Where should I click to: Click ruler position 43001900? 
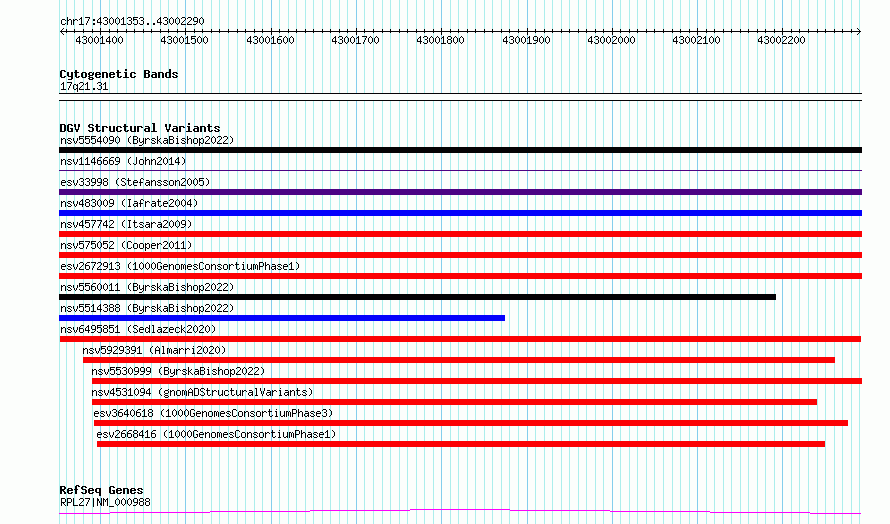click(x=526, y=40)
